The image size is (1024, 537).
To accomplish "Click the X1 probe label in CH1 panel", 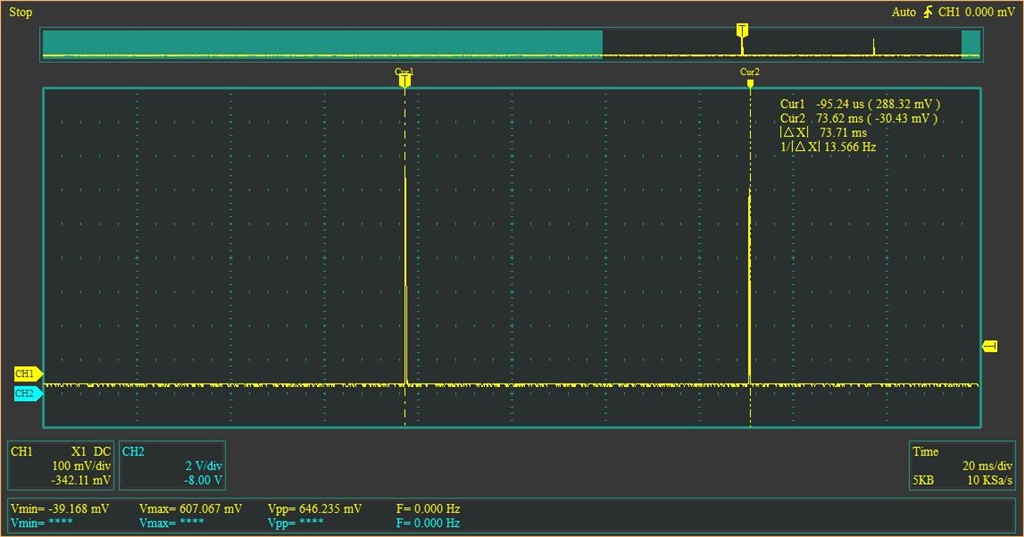I will (x=78, y=451).
